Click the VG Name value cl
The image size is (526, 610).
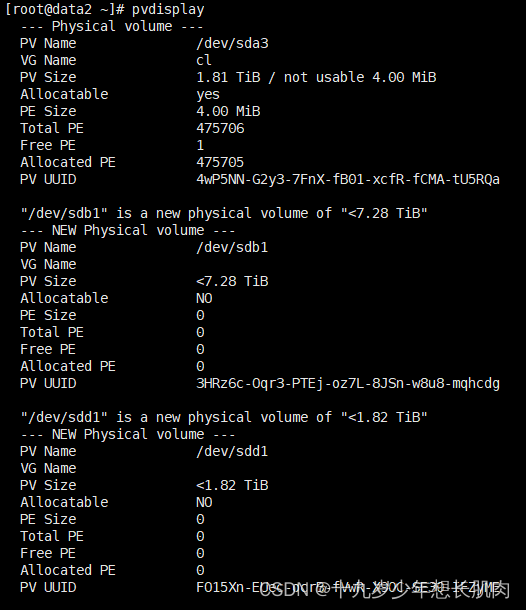[x=203, y=60]
